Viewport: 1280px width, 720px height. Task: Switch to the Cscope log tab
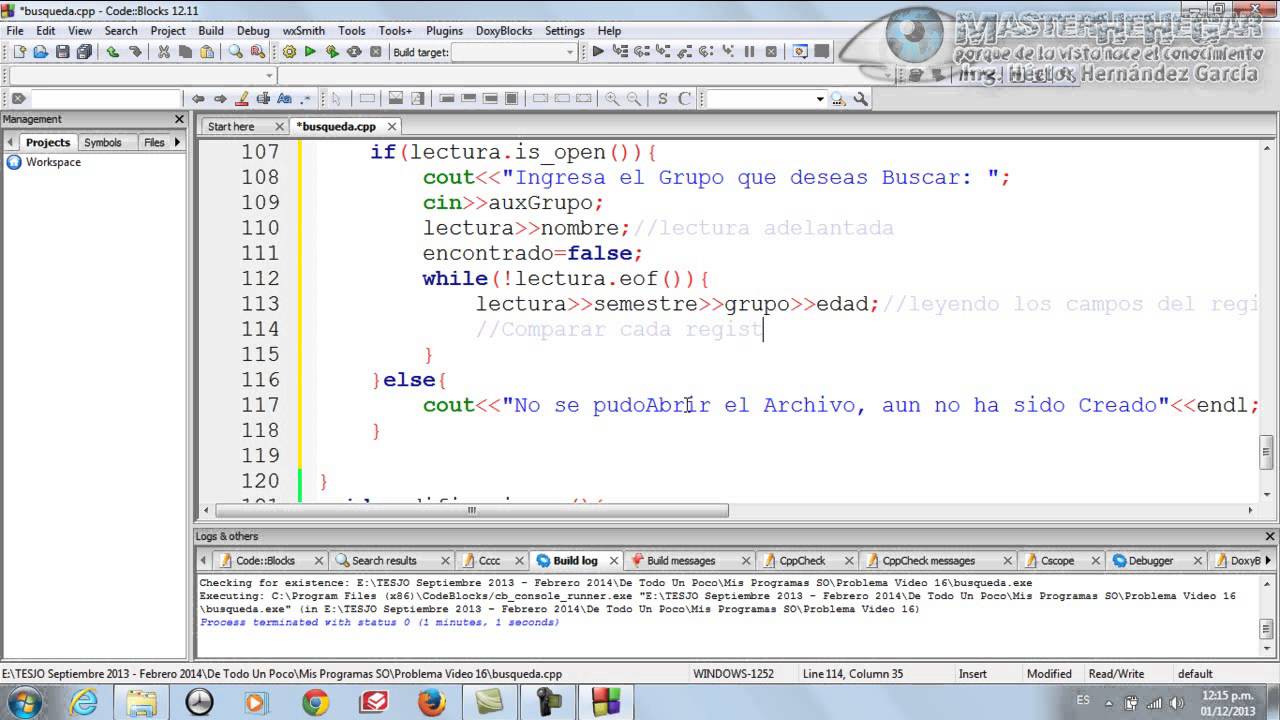point(1057,561)
